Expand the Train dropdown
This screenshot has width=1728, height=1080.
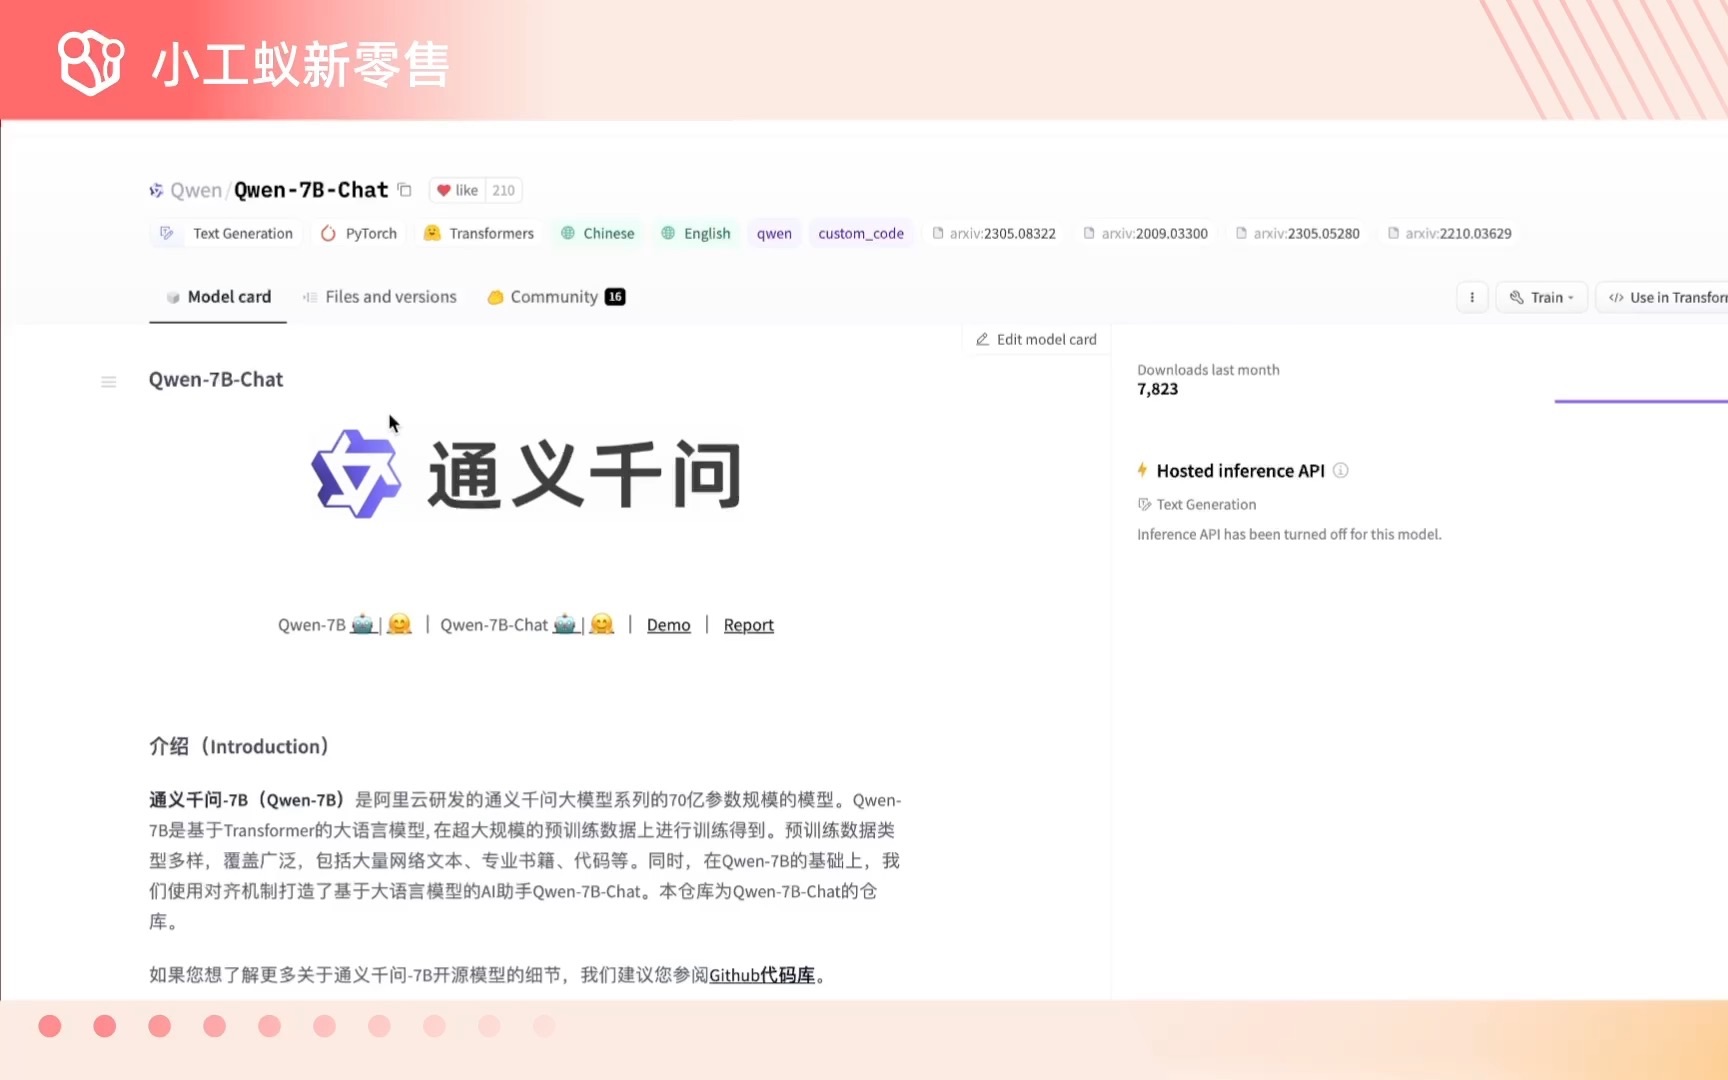tap(1542, 297)
